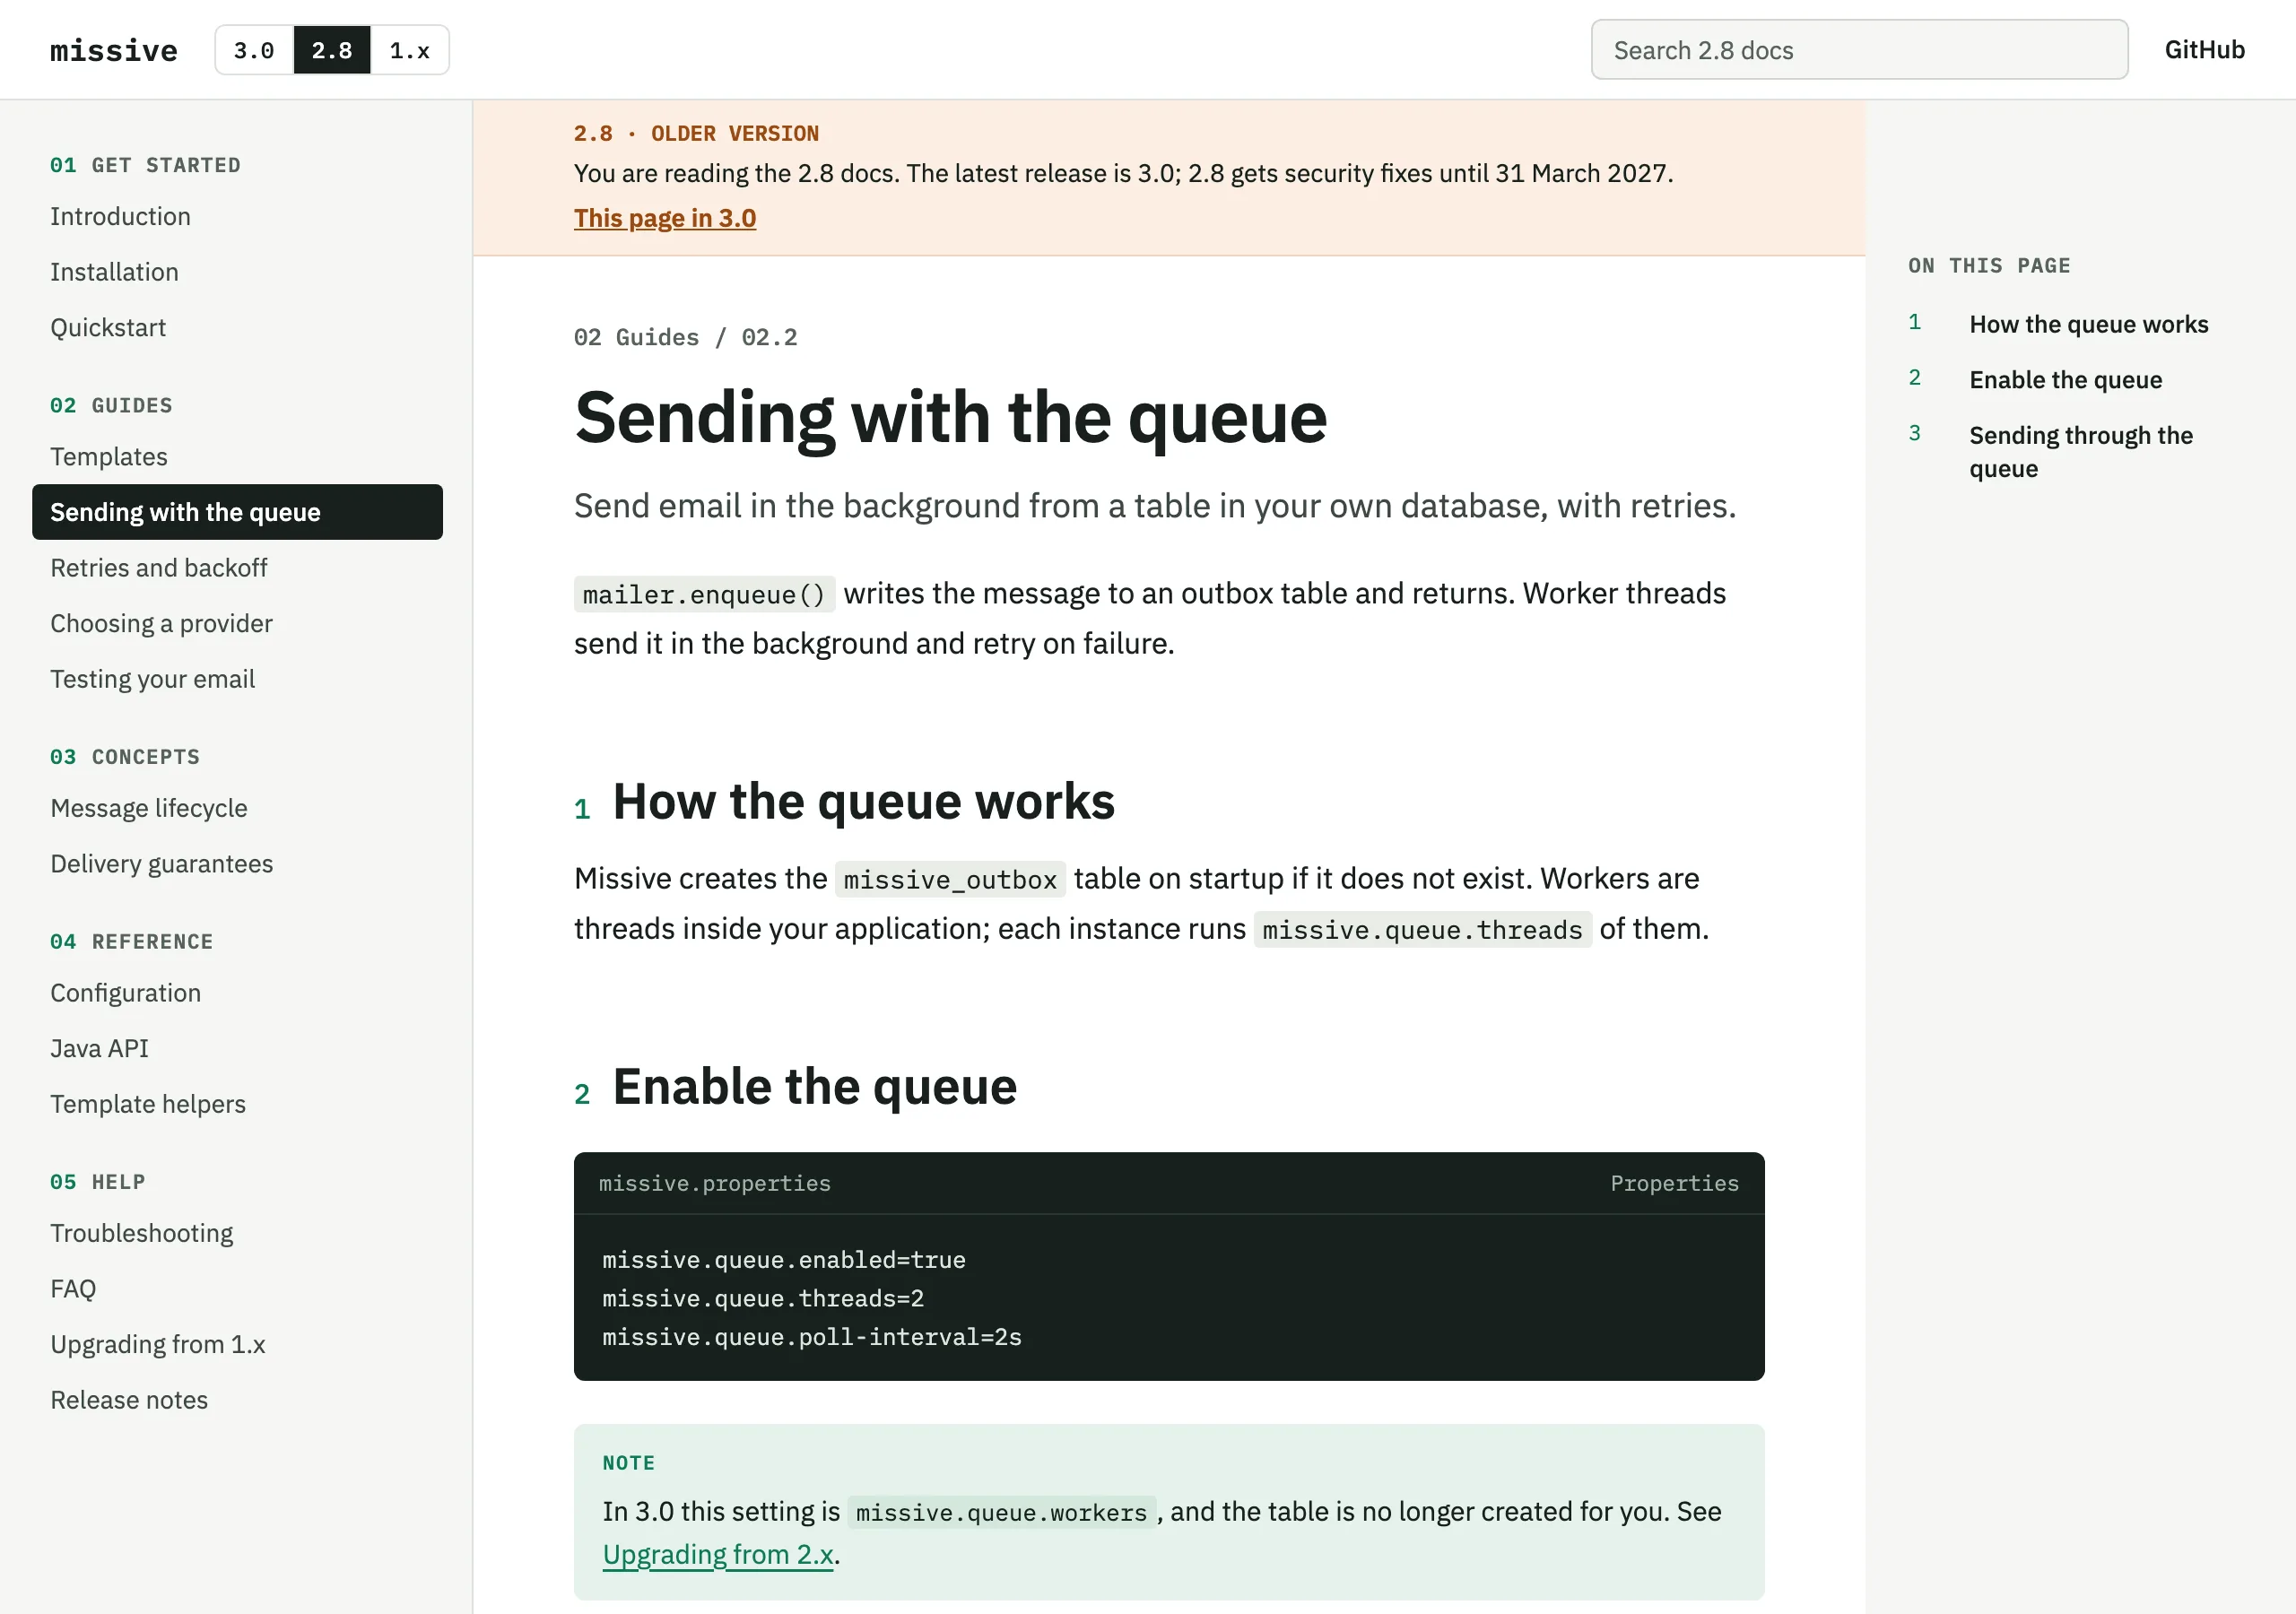Focus the Search 2.8 docs field
2296x1614 pixels.
click(x=1859, y=50)
